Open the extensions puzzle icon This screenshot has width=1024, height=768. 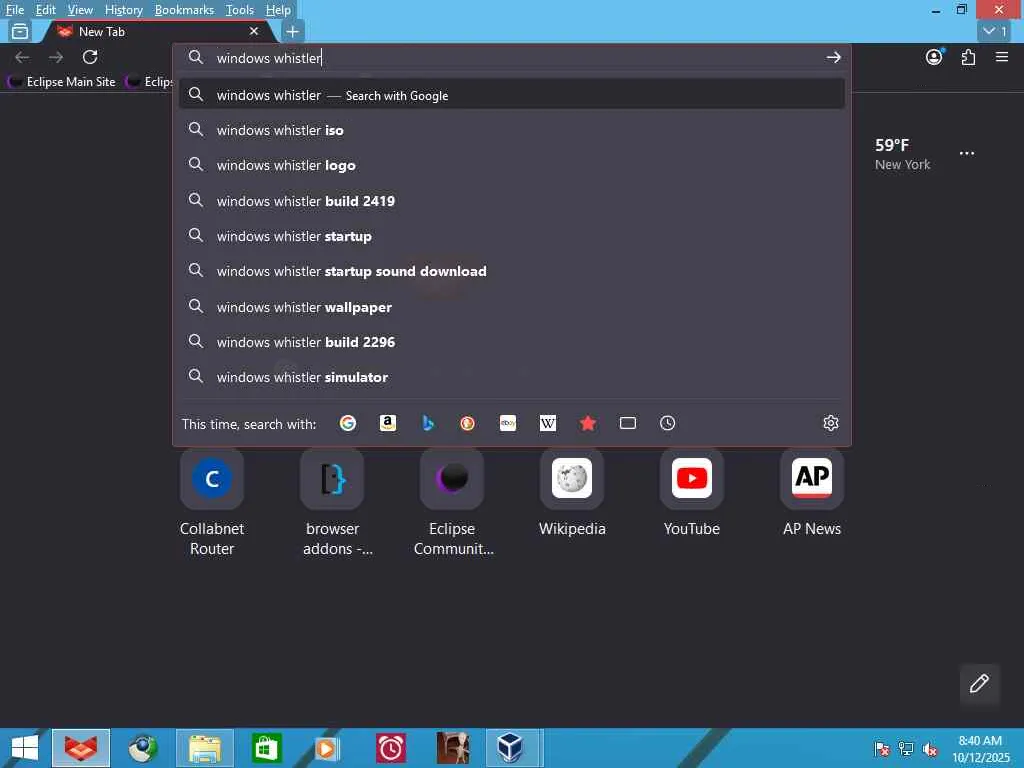[x=968, y=57]
